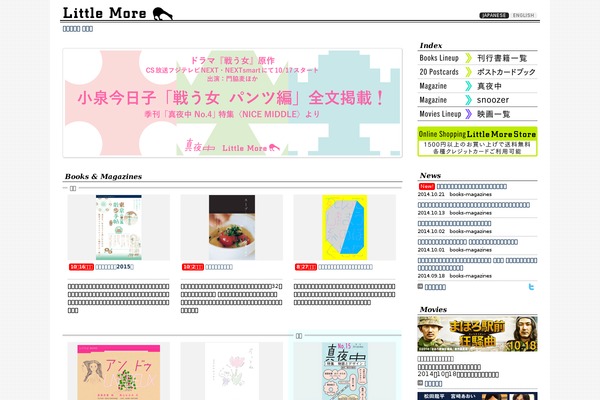
Task: Click the red New! label in News
Action: point(427,186)
